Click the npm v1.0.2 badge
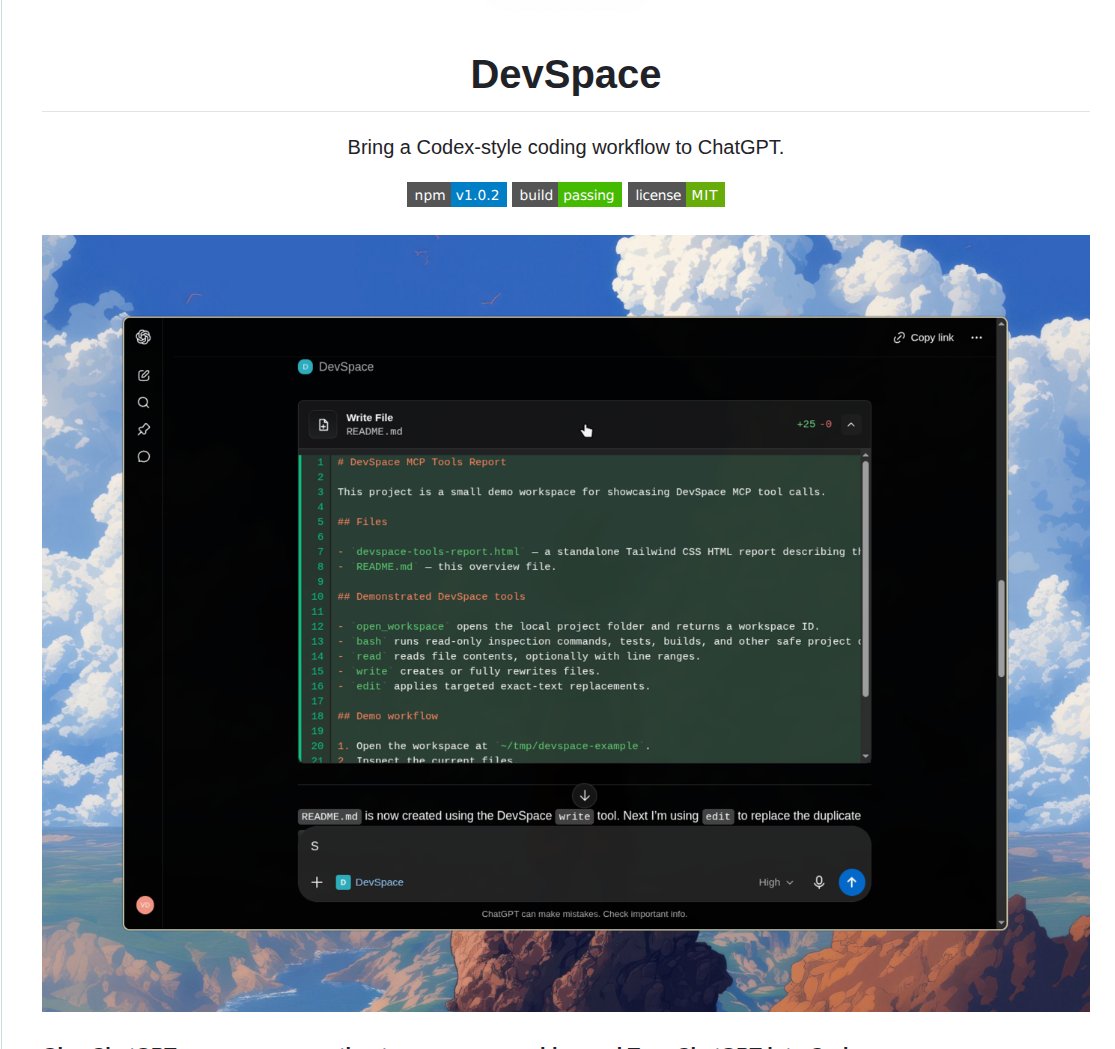This screenshot has width=1115, height=1049. click(x=457, y=195)
